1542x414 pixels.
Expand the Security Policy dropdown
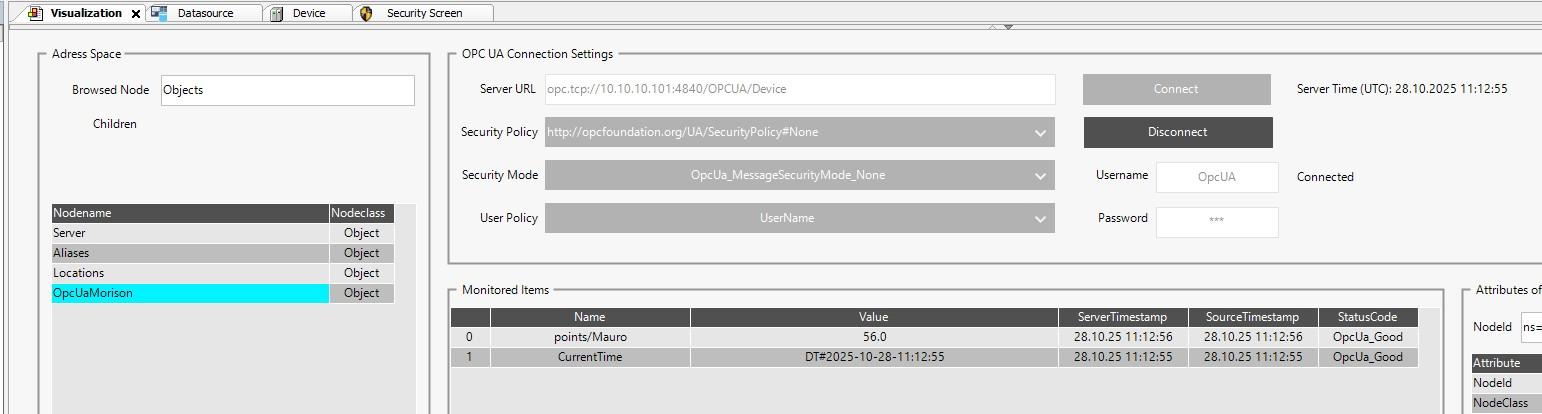[x=1040, y=132]
